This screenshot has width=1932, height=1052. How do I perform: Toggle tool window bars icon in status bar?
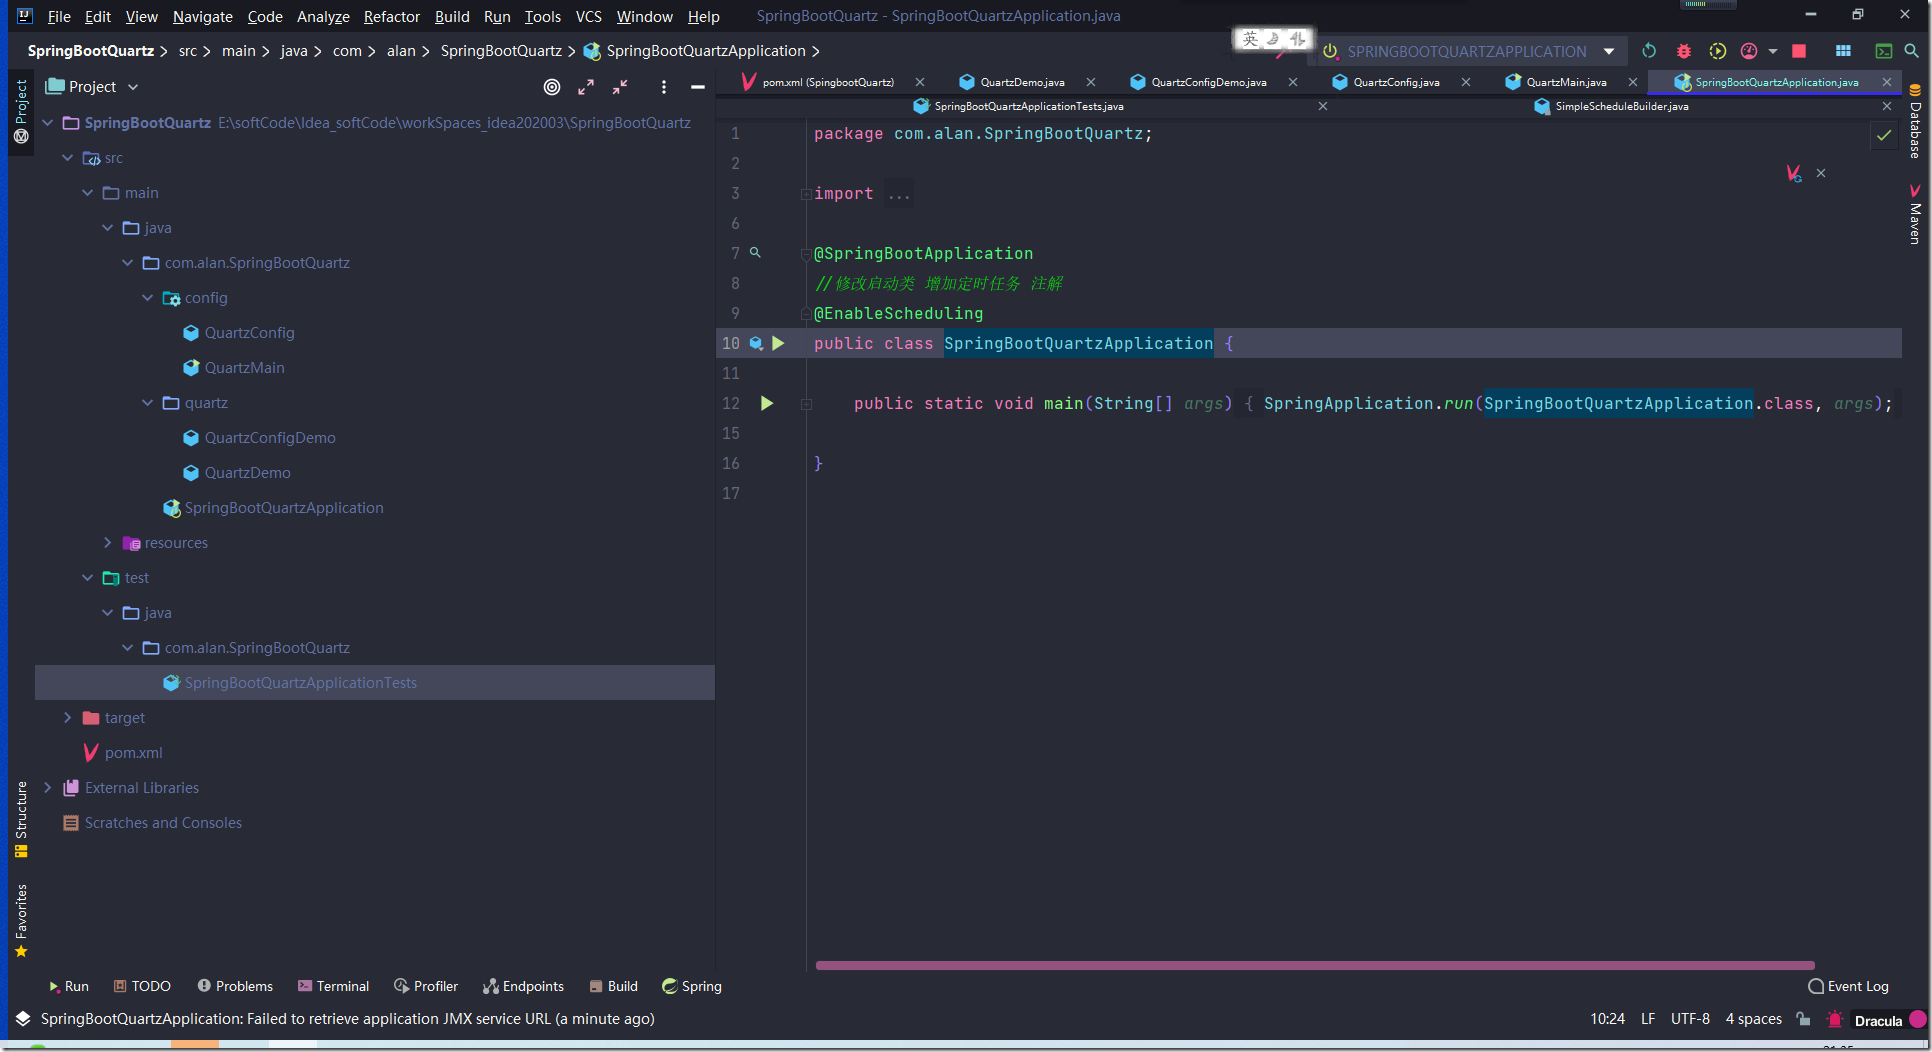(x=23, y=1019)
